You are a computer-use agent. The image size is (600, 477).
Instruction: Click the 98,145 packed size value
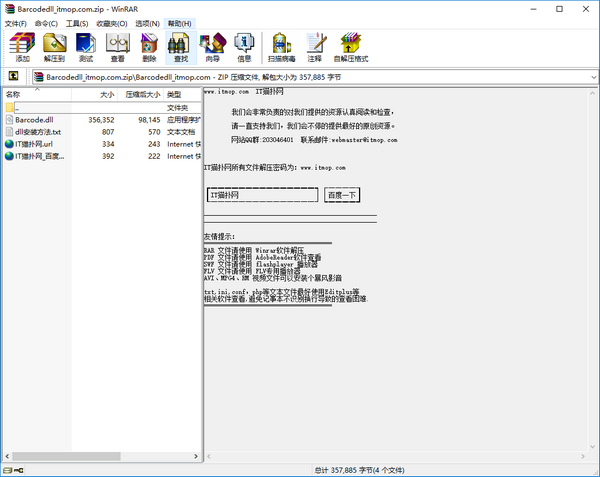pos(149,120)
